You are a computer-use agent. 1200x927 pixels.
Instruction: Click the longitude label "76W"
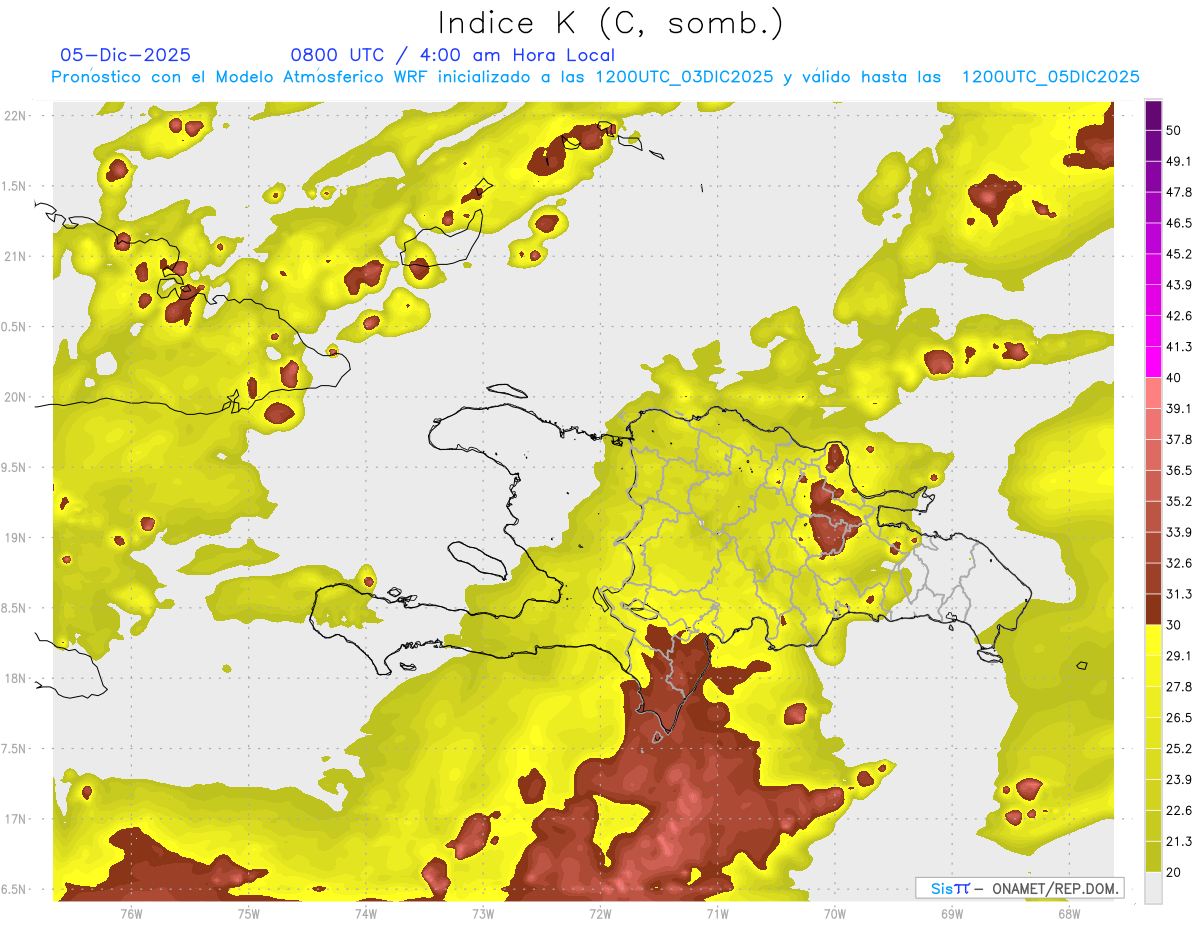131,913
